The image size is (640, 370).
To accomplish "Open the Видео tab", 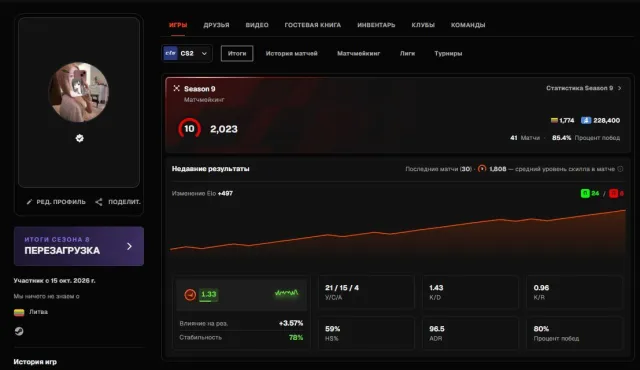I will pos(257,25).
